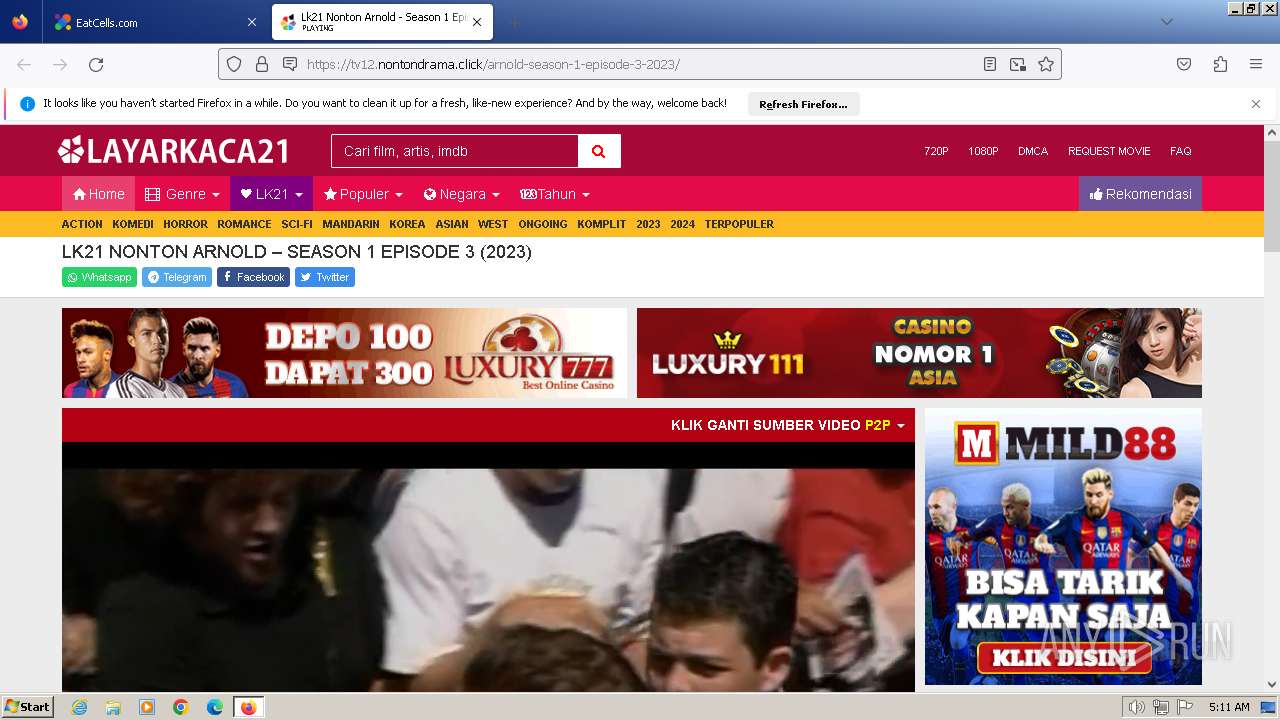Viewport: 1280px width, 720px height.
Task: Click the LAYARKACA21 site logo
Action: click(174, 151)
